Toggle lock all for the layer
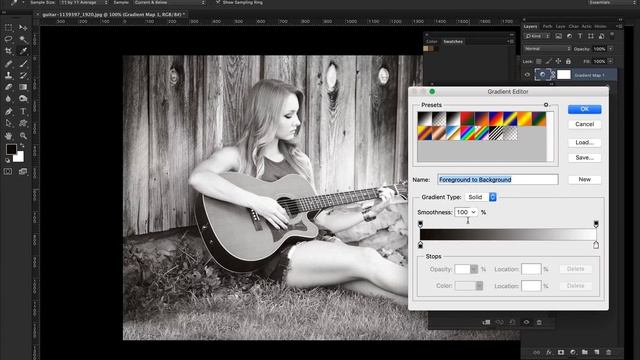Viewport: 640px width, 360px height. pos(568,61)
